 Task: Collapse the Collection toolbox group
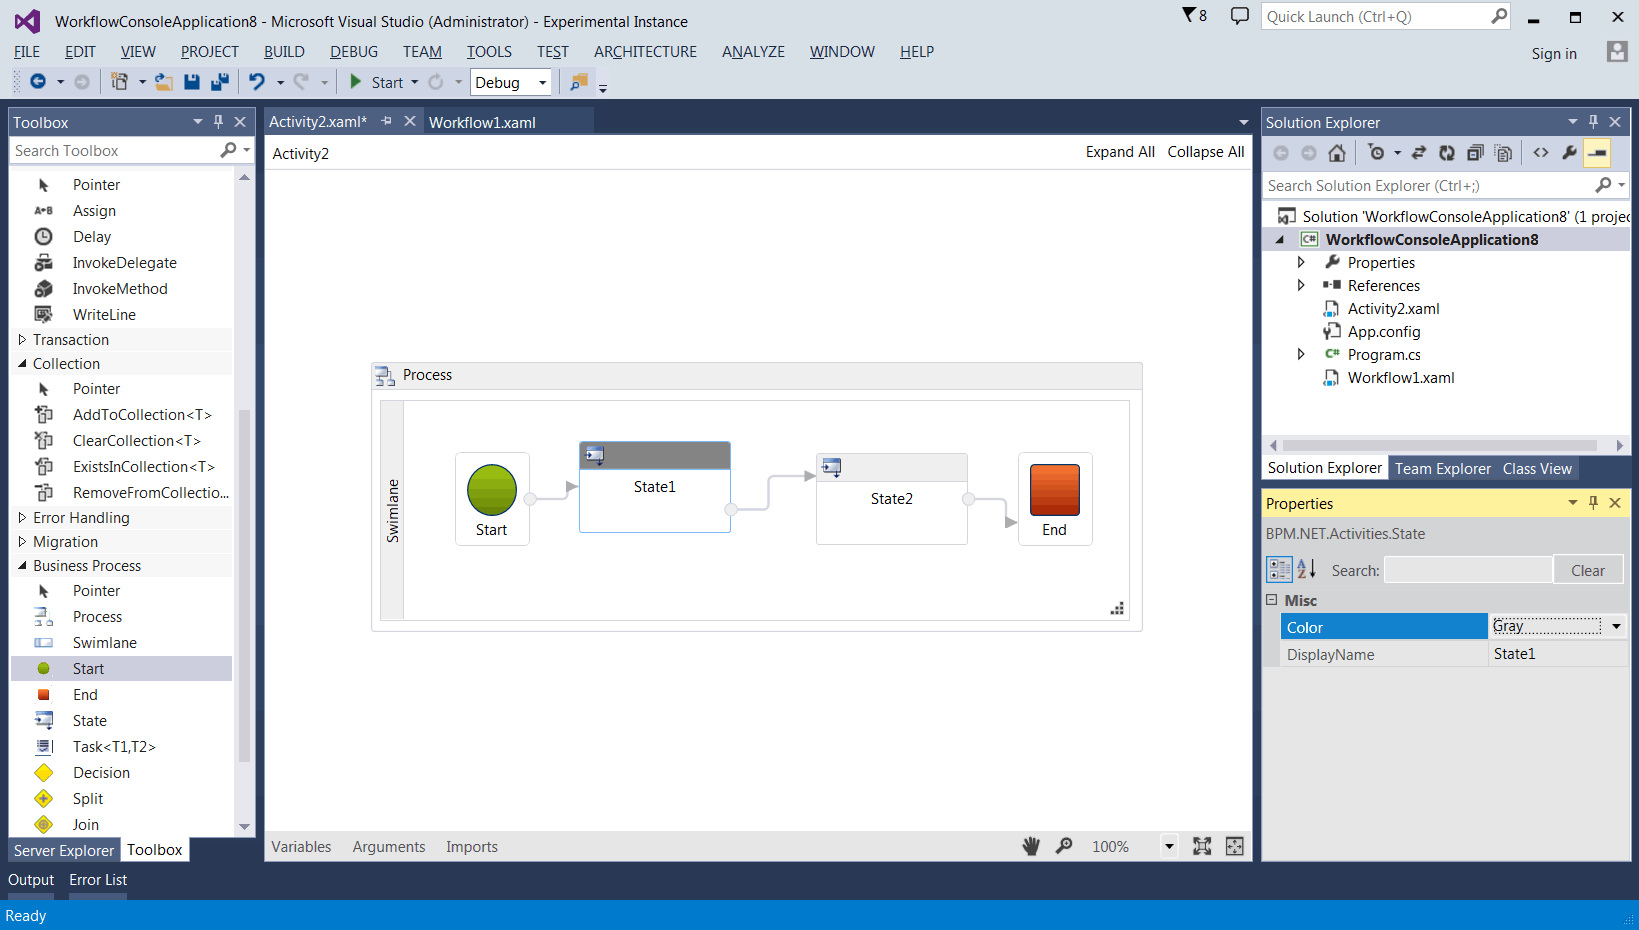(x=22, y=363)
